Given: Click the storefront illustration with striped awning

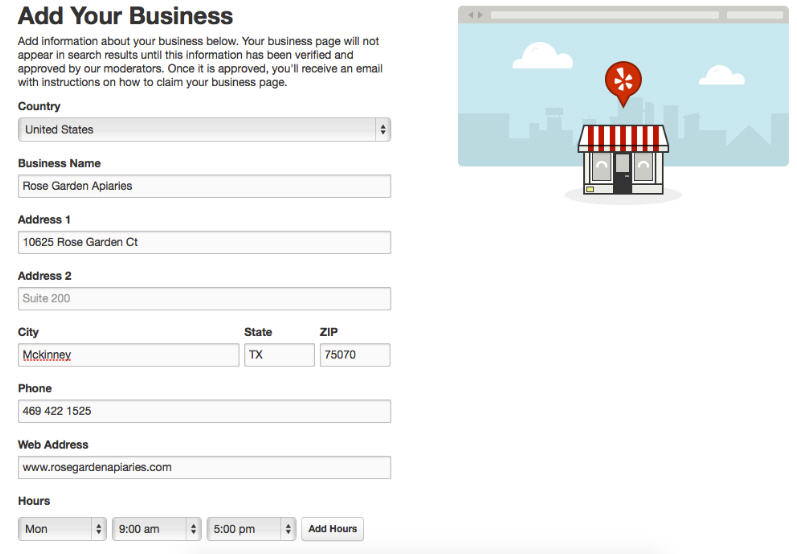Looking at the screenshot, I should 623,159.
